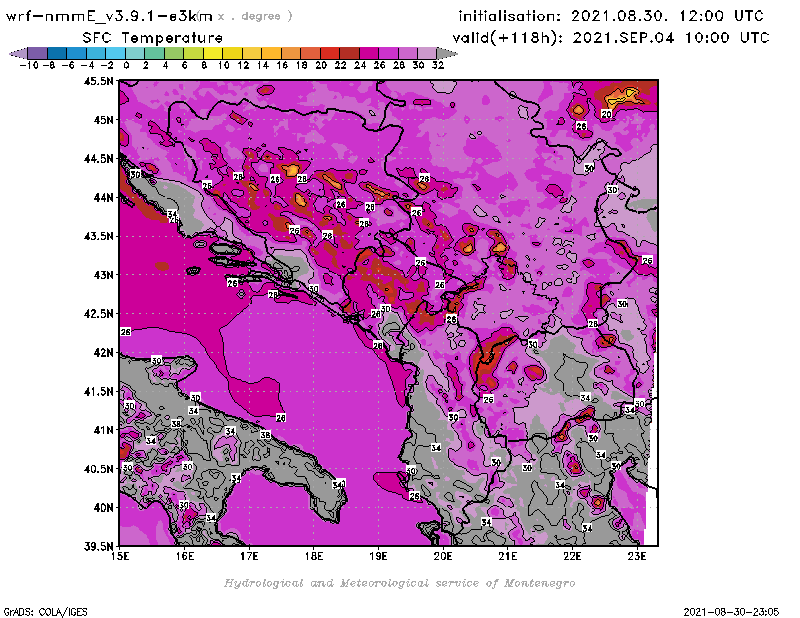Click the '23E' longitude axis label

point(637,556)
